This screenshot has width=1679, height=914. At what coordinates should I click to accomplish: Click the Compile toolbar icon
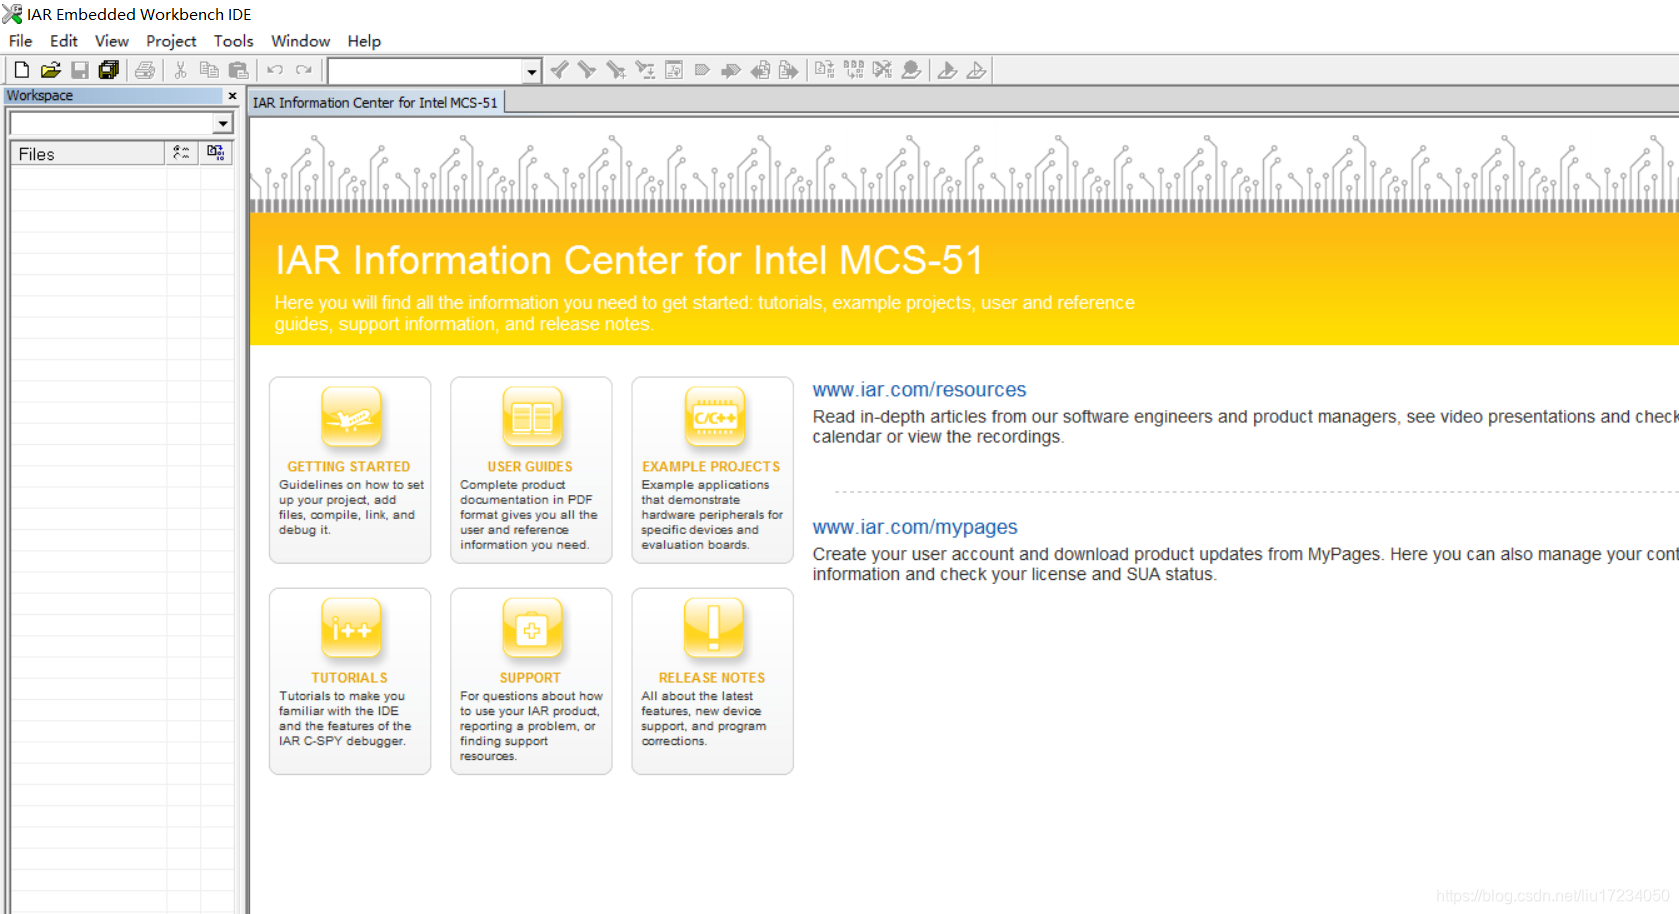tap(824, 70)
